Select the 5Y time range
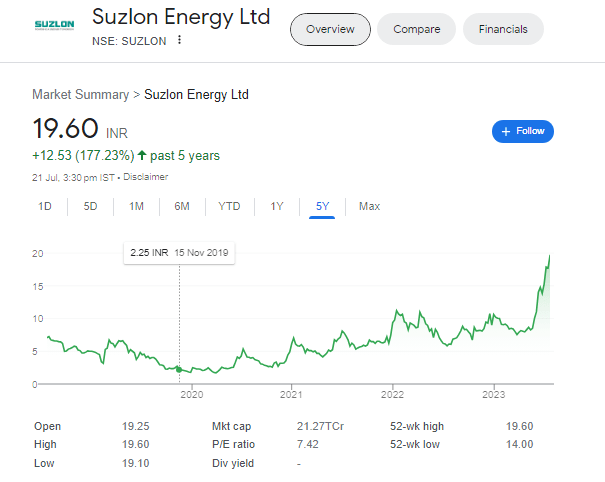Screen dimensions: 605x482 click(x=322, y=206)
